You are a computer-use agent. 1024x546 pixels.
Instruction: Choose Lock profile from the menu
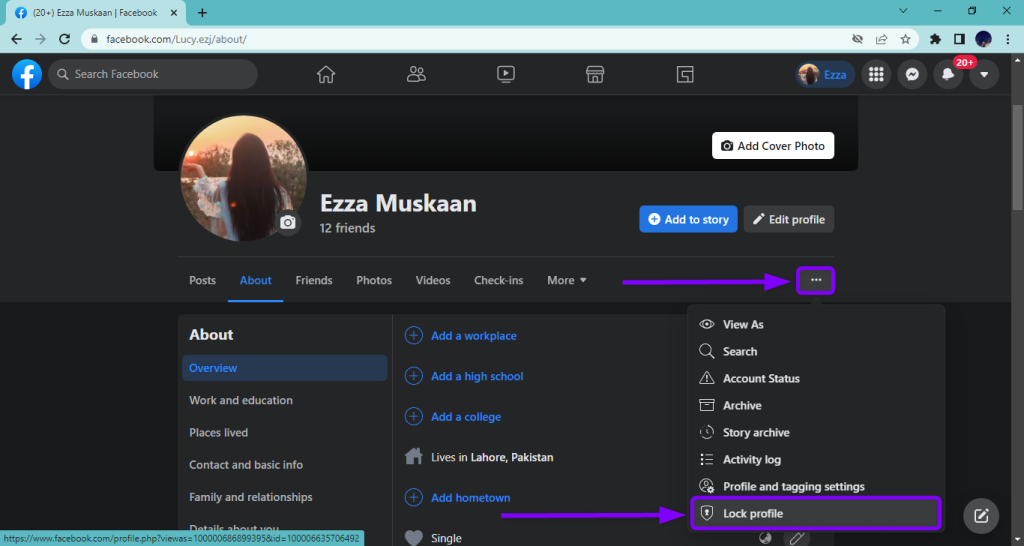point(816,513)
